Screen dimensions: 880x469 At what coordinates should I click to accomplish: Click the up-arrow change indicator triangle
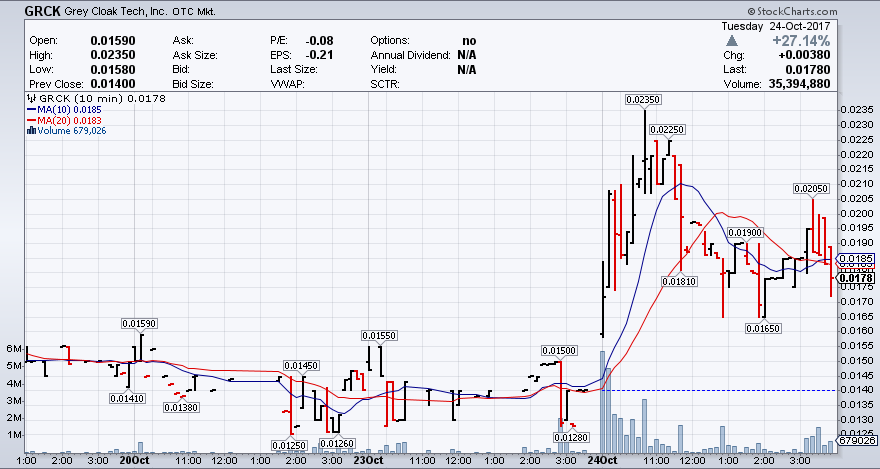732,40
